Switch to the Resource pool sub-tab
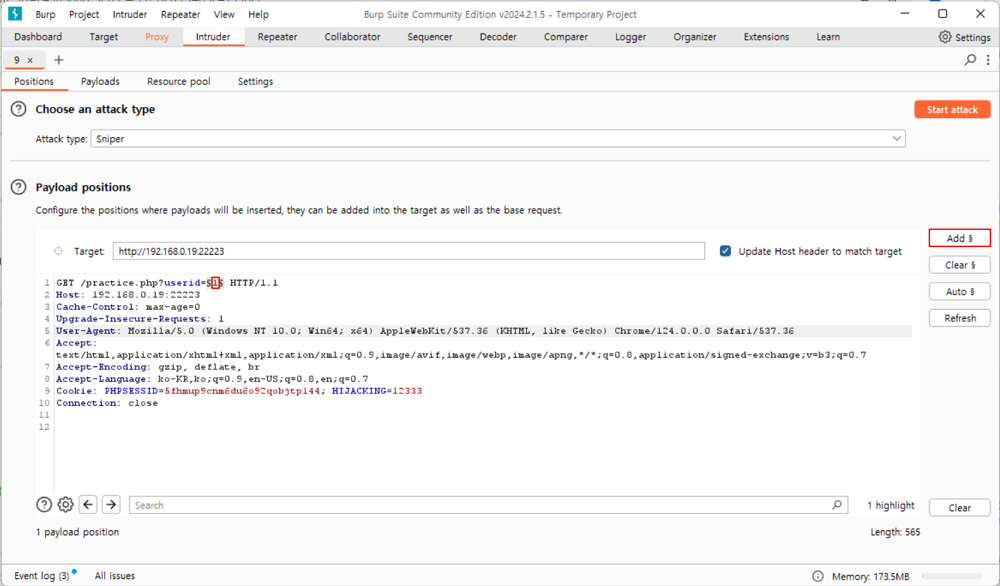 pyautogui.click(x=179, y=82)
